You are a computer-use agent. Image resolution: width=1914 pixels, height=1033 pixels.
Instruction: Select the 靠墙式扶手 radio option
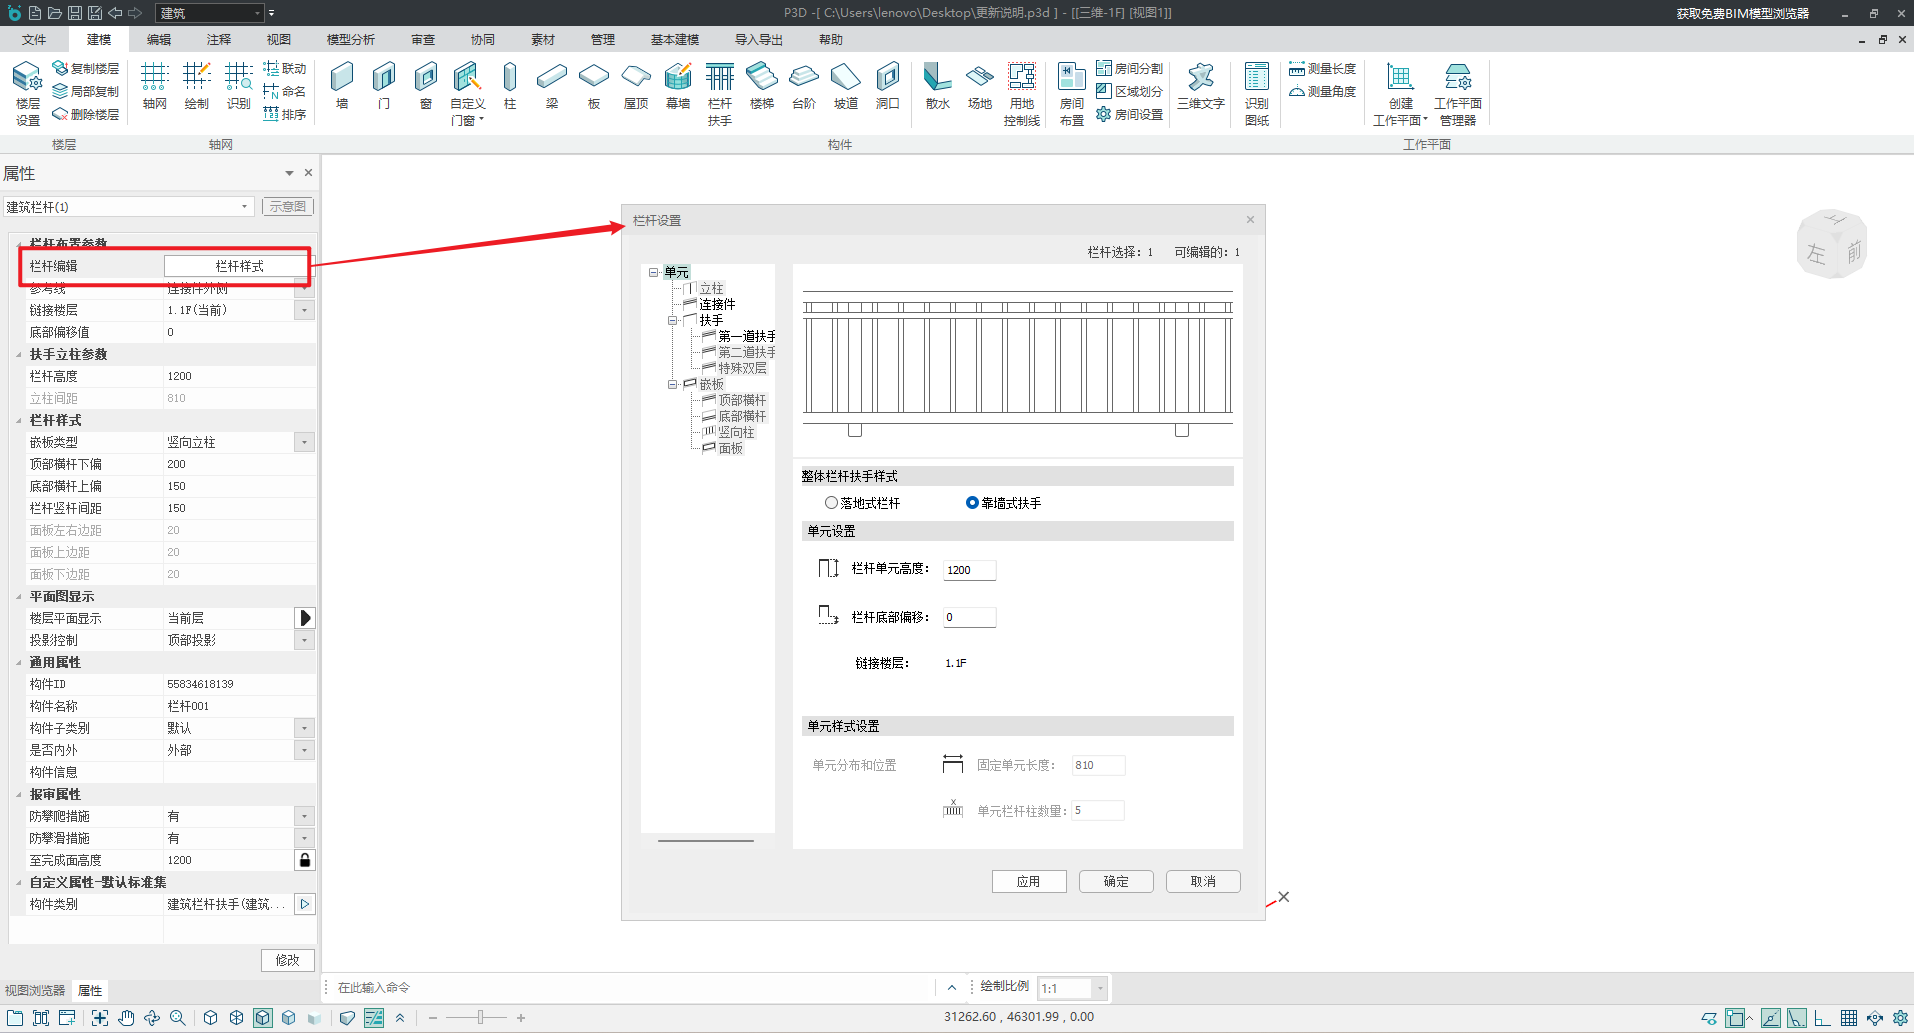coord(972,503)
